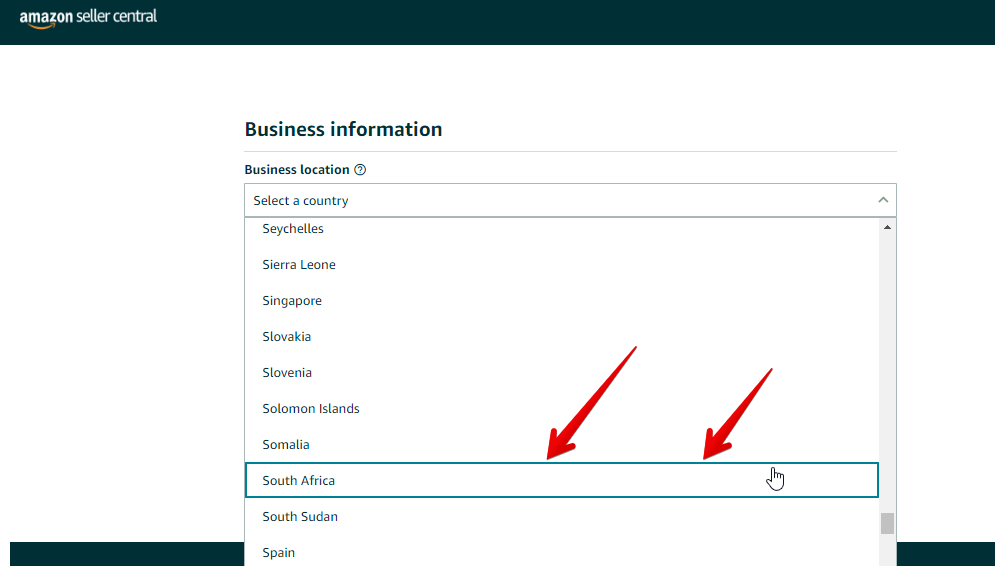995x566 pixels.
Task: Select the highlighted South Africa option
Action: point(562,480)
